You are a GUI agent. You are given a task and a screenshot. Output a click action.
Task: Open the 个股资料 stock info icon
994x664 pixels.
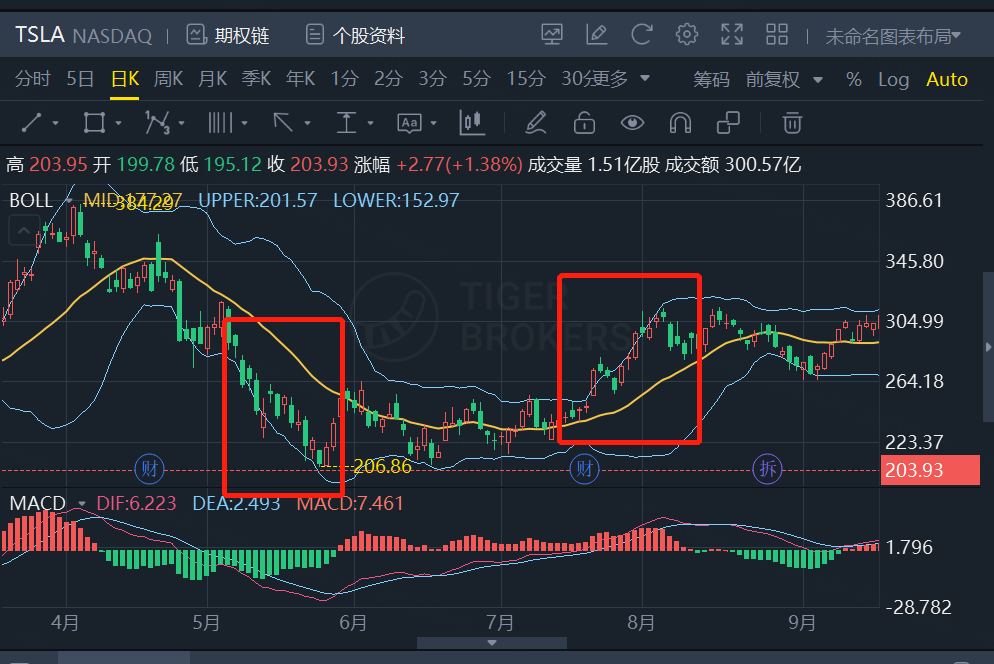[x=314, y=34]
